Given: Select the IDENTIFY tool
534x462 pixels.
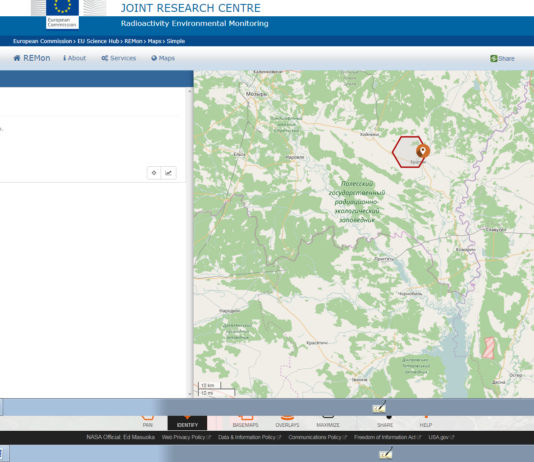Looking at the screenshot, I should click(187, 423).
